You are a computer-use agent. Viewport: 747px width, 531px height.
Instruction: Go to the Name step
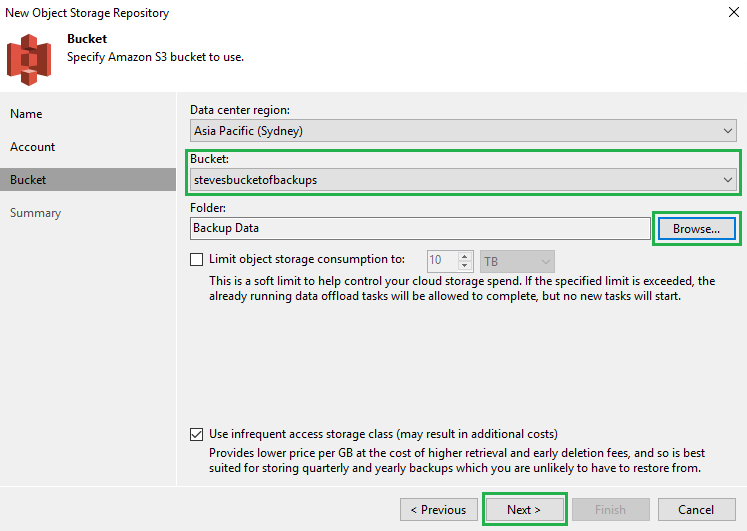pyautogui.click(x=27, y=114)
